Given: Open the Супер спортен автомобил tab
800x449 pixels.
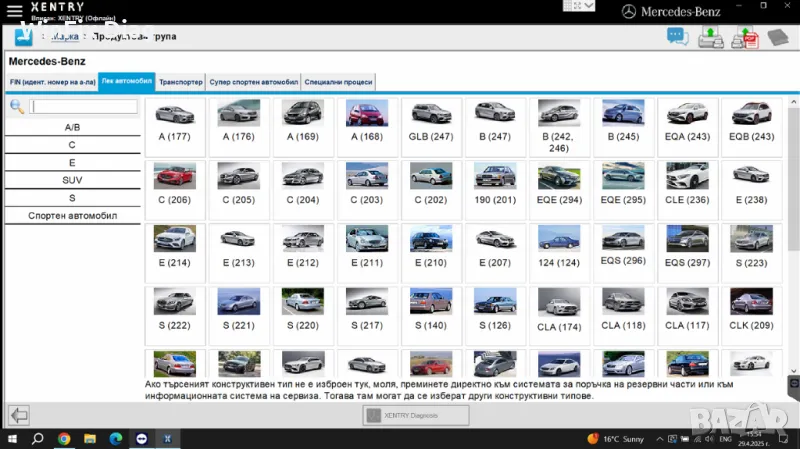Looking at the screenshot, I should coord(253,82).
